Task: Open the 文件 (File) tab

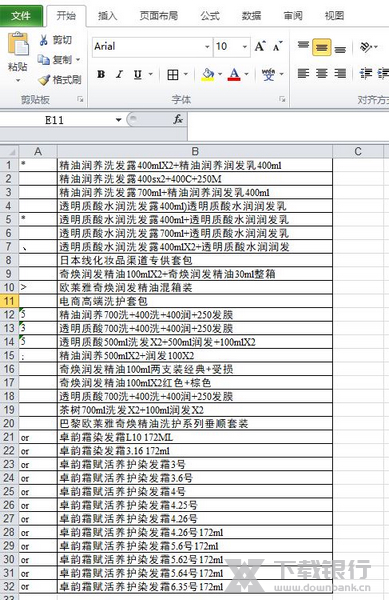Action: (21, 15)
